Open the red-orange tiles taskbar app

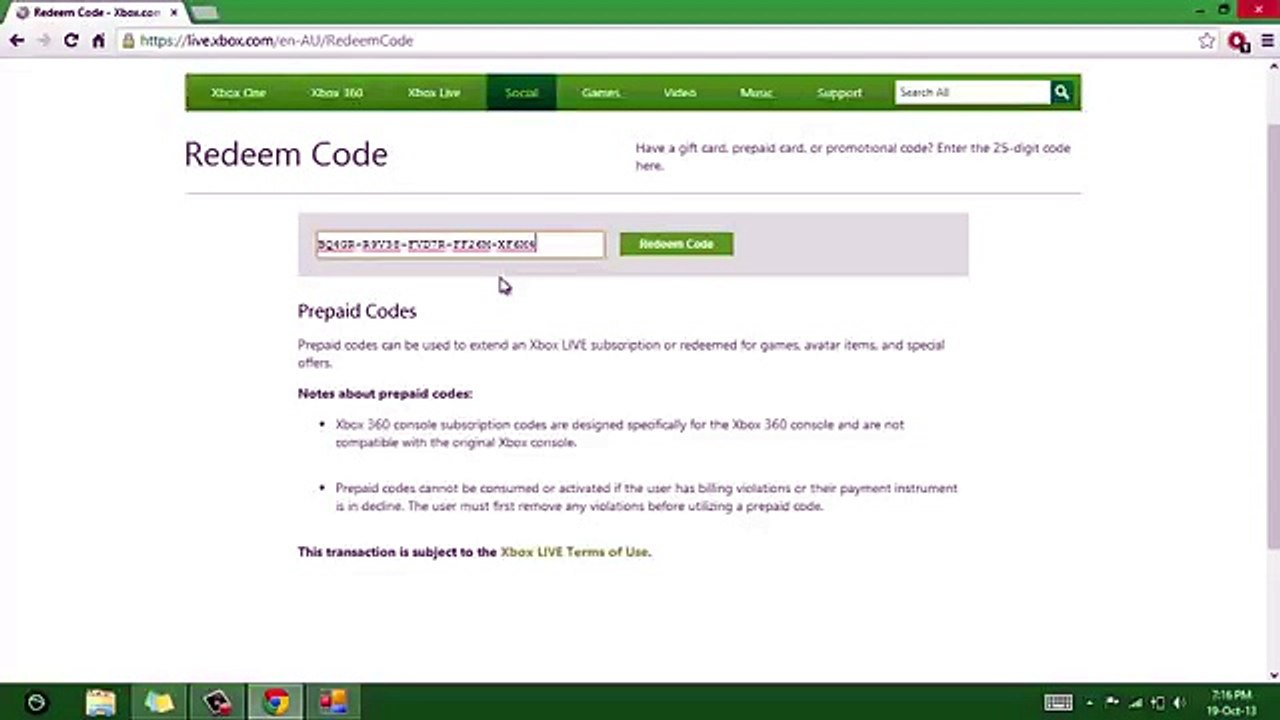click(x=333, y=702)
